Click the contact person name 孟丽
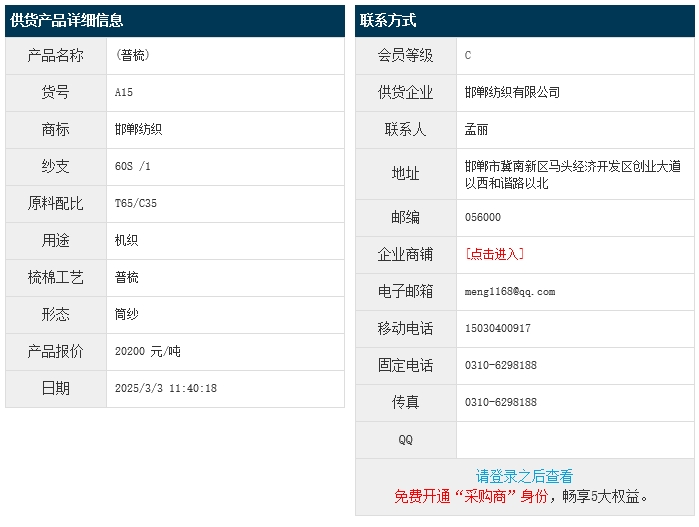 point(477,129)
